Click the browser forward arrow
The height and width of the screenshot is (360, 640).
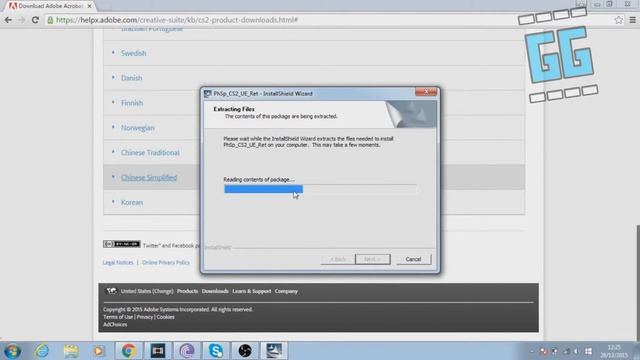tap(22, 20)
